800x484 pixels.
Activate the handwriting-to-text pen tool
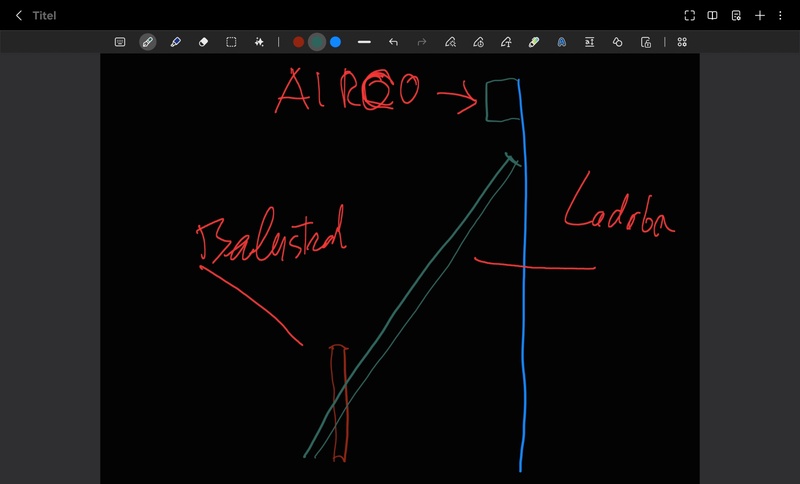506,42
